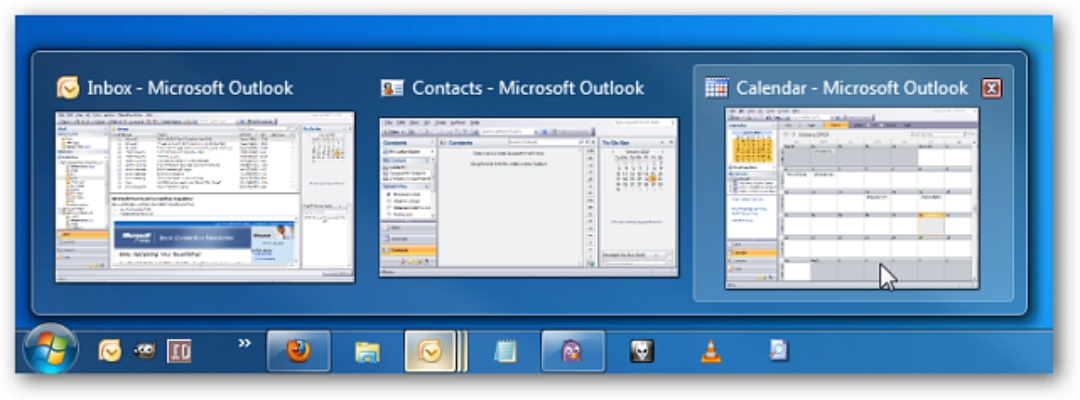1080x400 pixels.
Task: Open the Notepad taskbar icon
Action: pyautogui.click(x=506, y=351)
